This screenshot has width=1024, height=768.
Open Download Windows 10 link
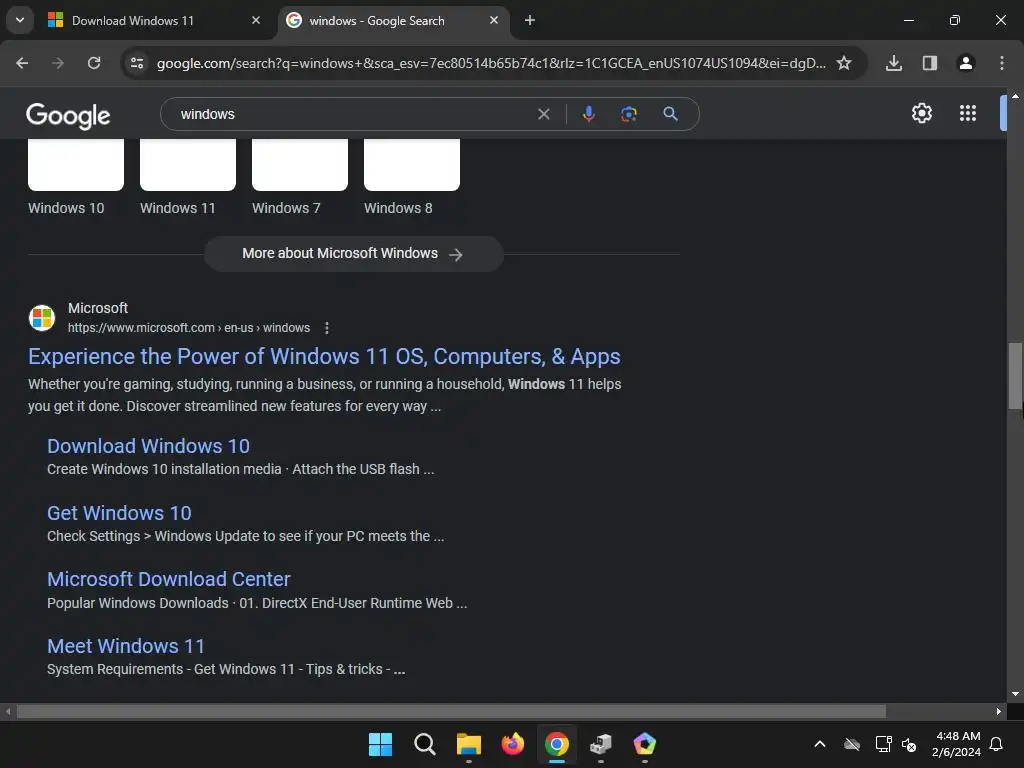click(148, 446)
